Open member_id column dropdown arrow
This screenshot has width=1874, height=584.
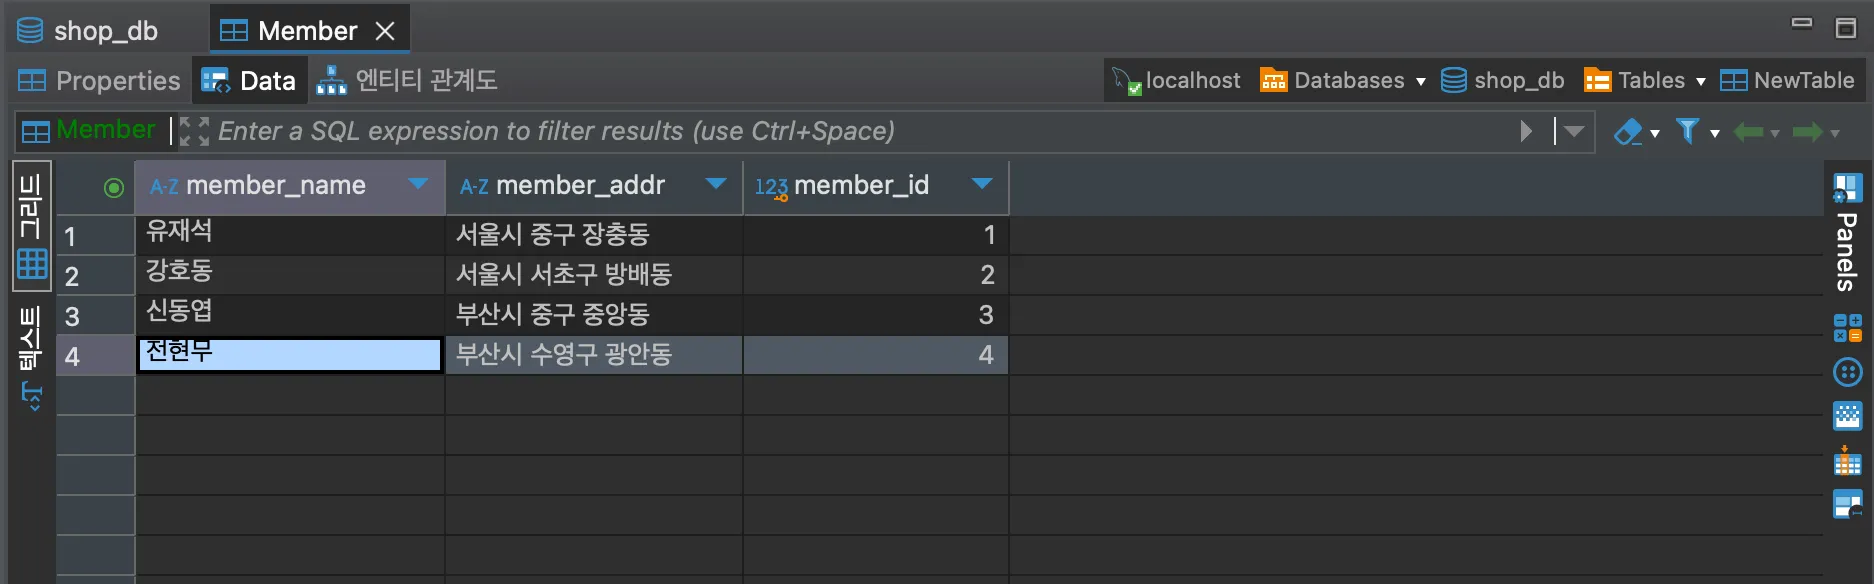tap(982, 184)
